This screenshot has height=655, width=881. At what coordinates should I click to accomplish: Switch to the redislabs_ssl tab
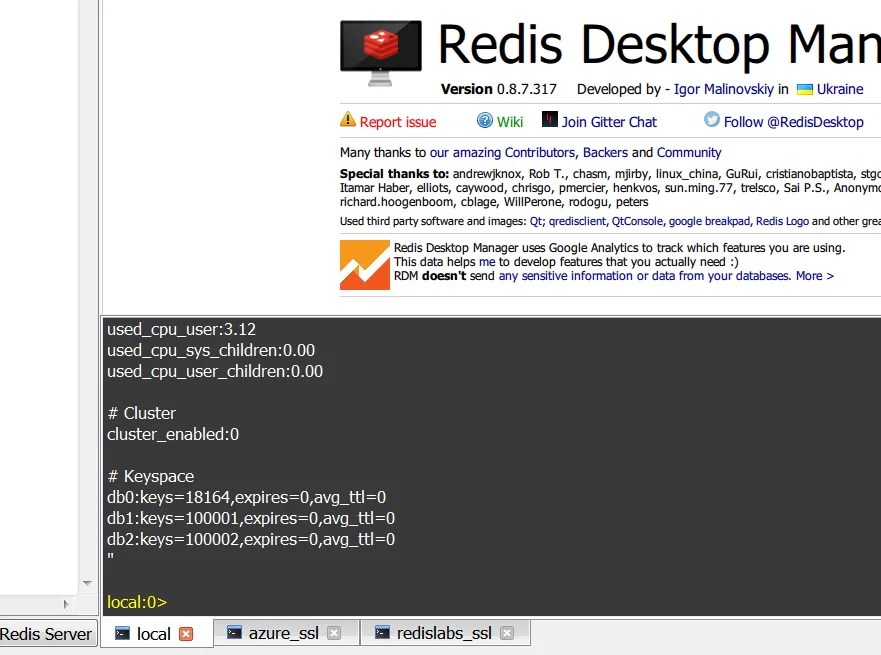(444, 633)
